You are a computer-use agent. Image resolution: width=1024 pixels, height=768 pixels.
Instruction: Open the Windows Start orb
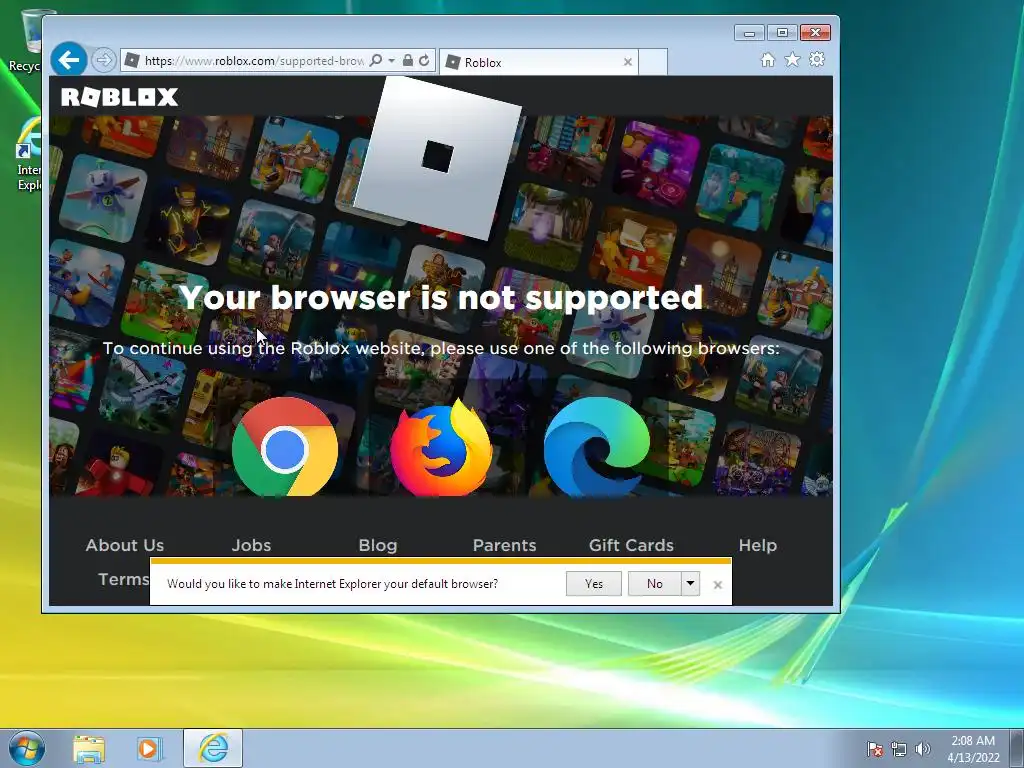[x=27, y=748]
